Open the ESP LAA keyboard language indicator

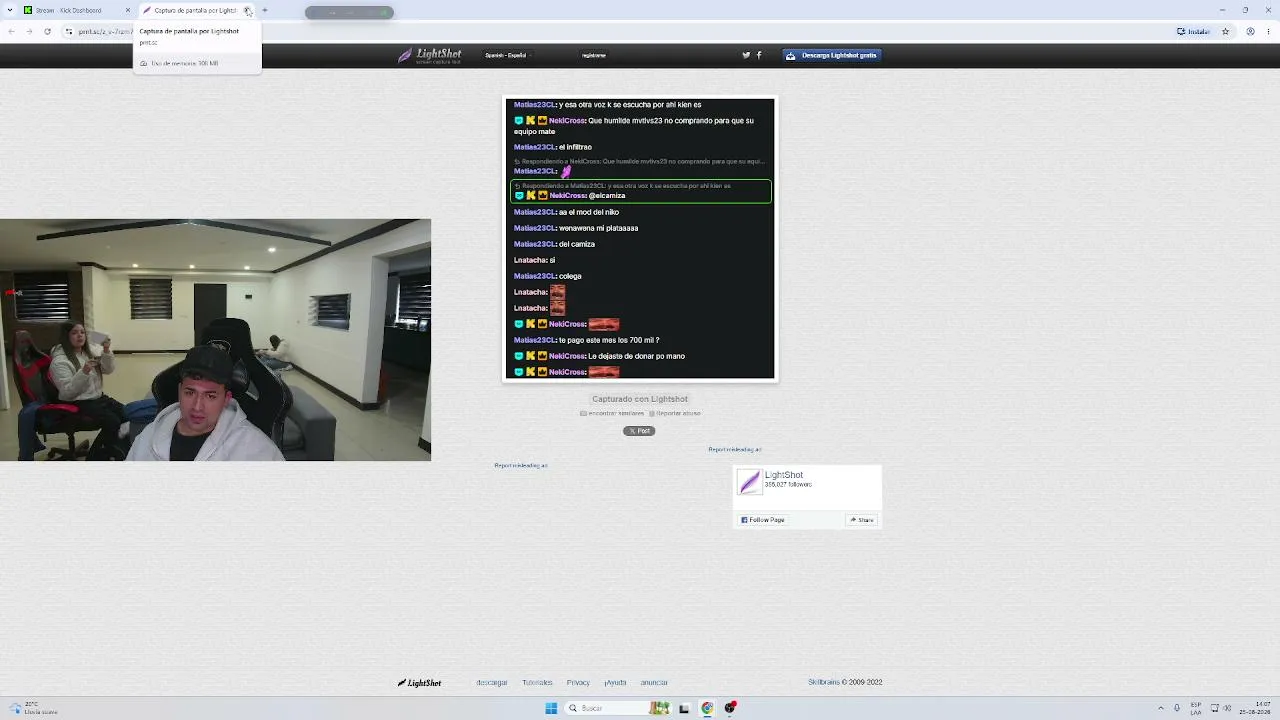click(x=1196, y=708)
